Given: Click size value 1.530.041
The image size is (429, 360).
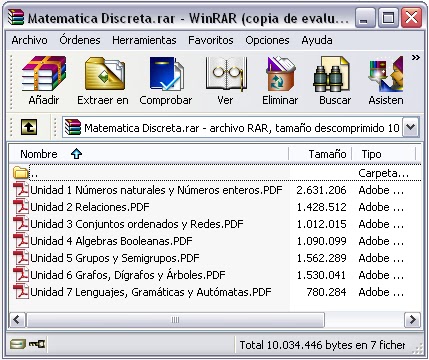Looking at the screenshot, I should pos(321,275).
